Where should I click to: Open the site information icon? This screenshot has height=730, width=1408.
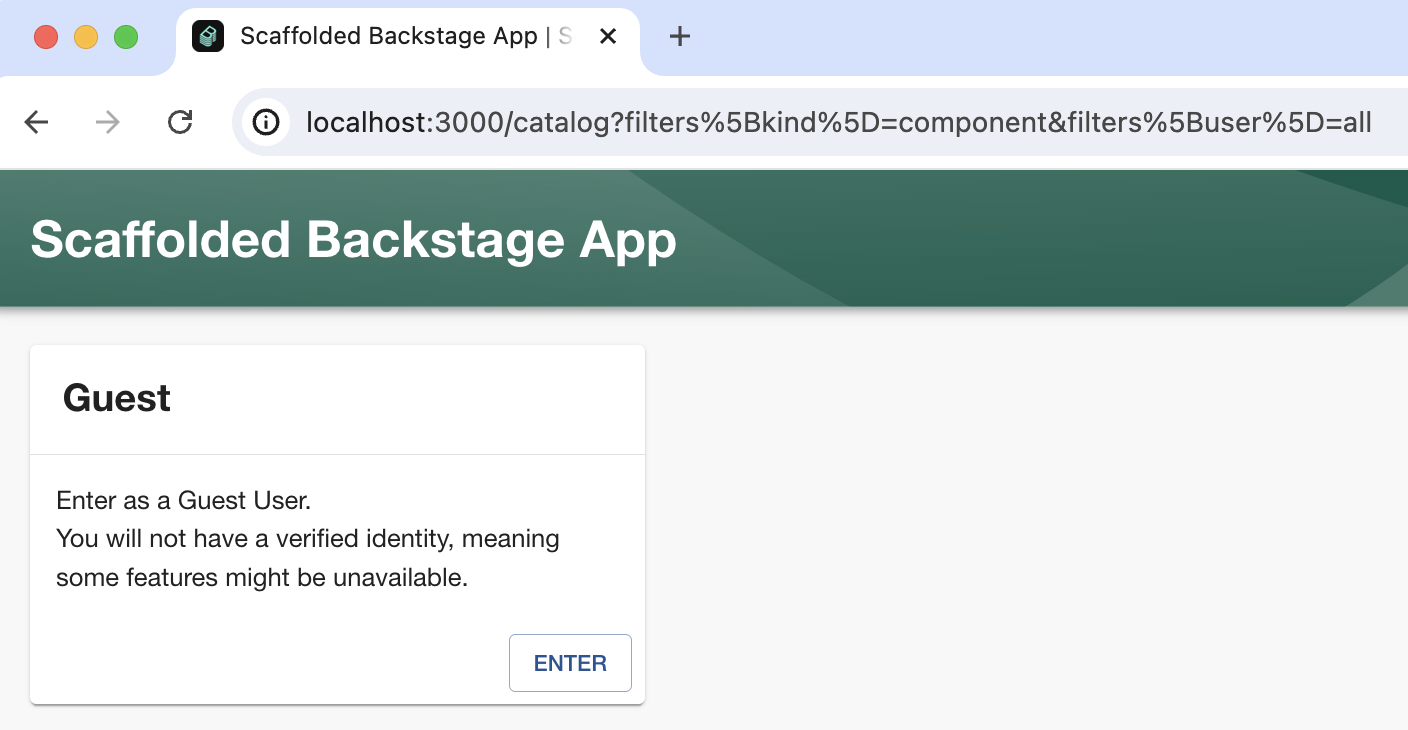[266, 123]
